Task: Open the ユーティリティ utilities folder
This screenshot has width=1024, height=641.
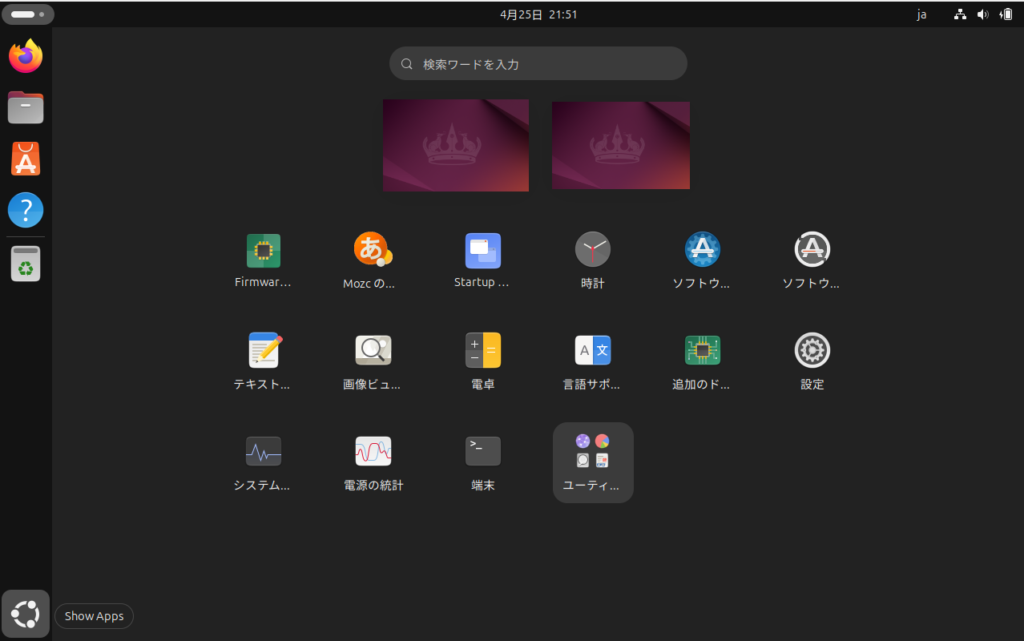Action: pyautogui.click(x=592, y=462)
